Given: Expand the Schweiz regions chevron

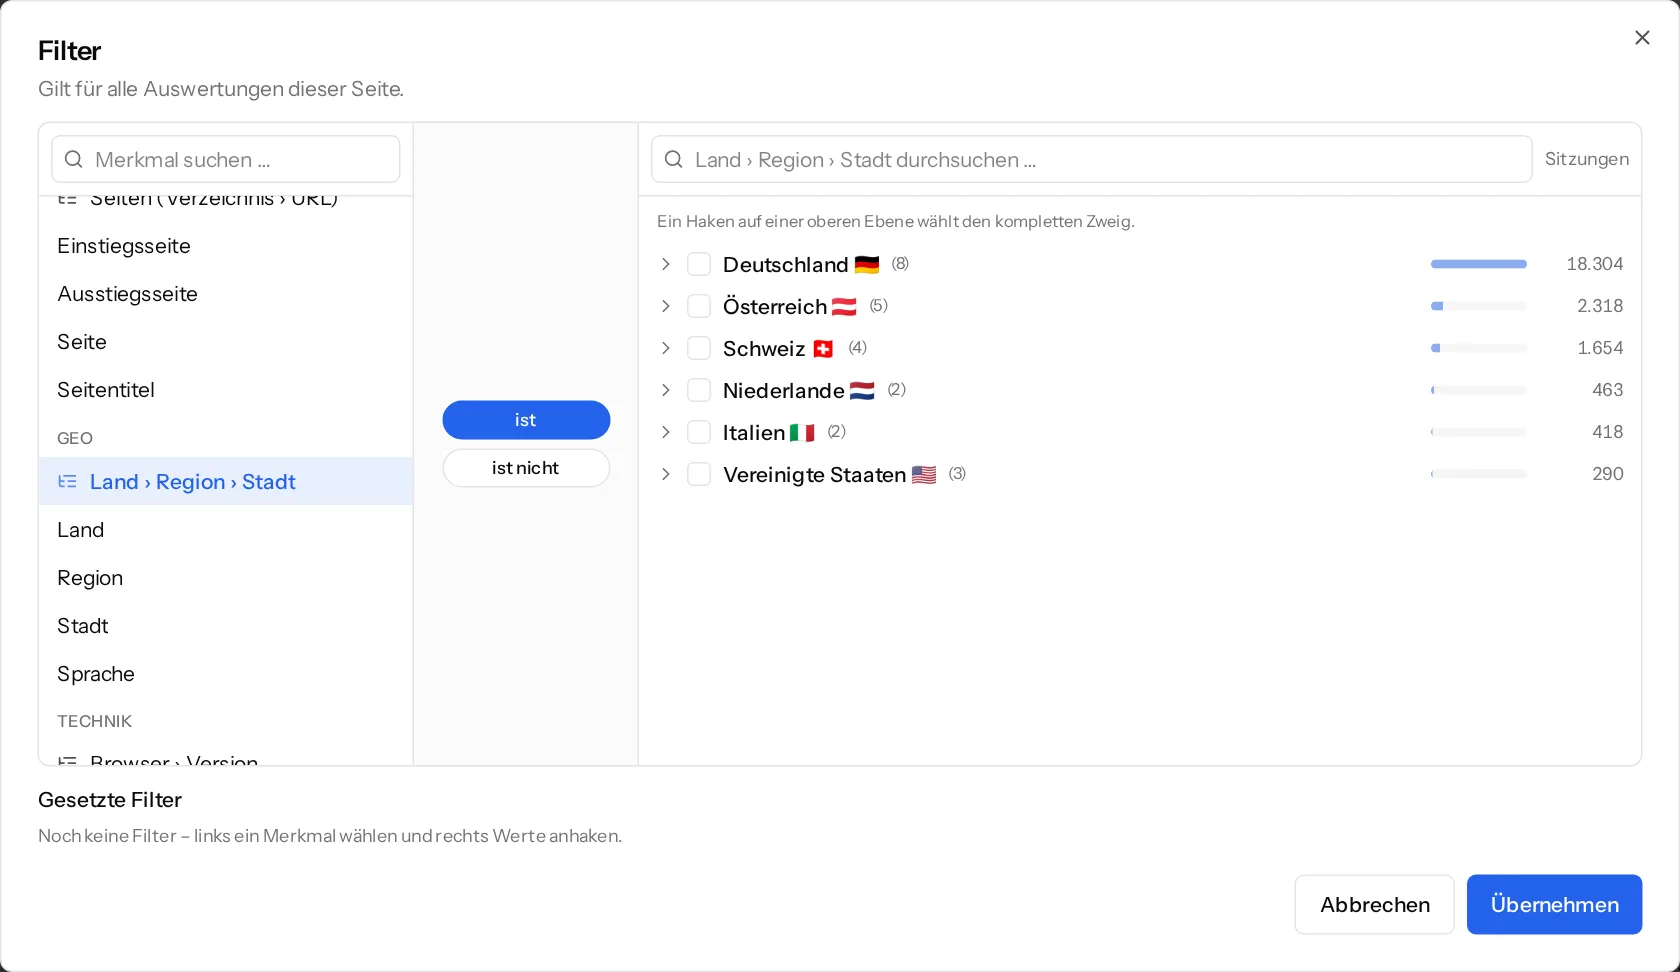Looking at the screenshot, I should (x=665, y=348).
